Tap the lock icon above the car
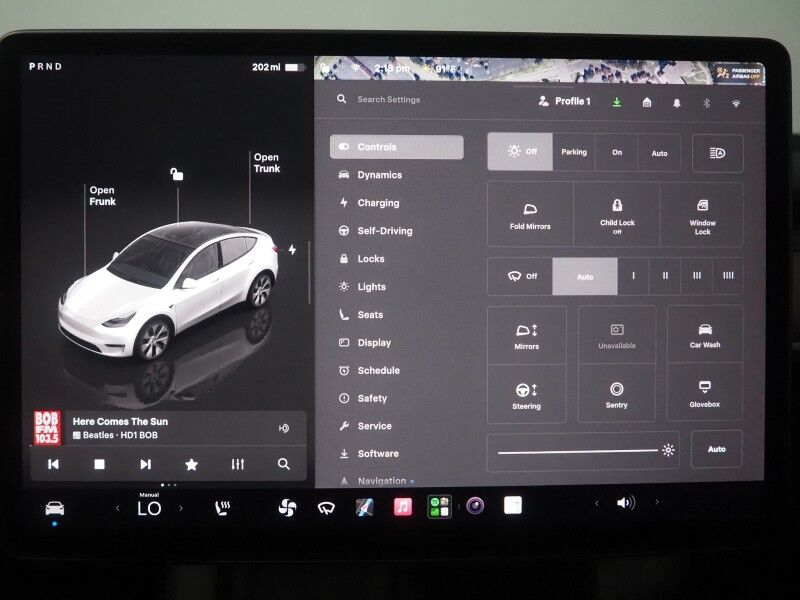Image resolution: width=800 pixels, height=600 pixels. point(177,174)
